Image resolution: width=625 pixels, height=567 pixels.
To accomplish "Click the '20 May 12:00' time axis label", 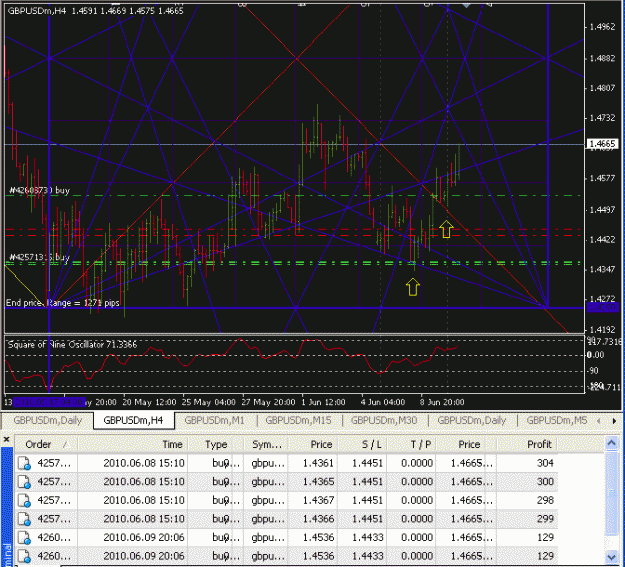I will tap(149, 402).
